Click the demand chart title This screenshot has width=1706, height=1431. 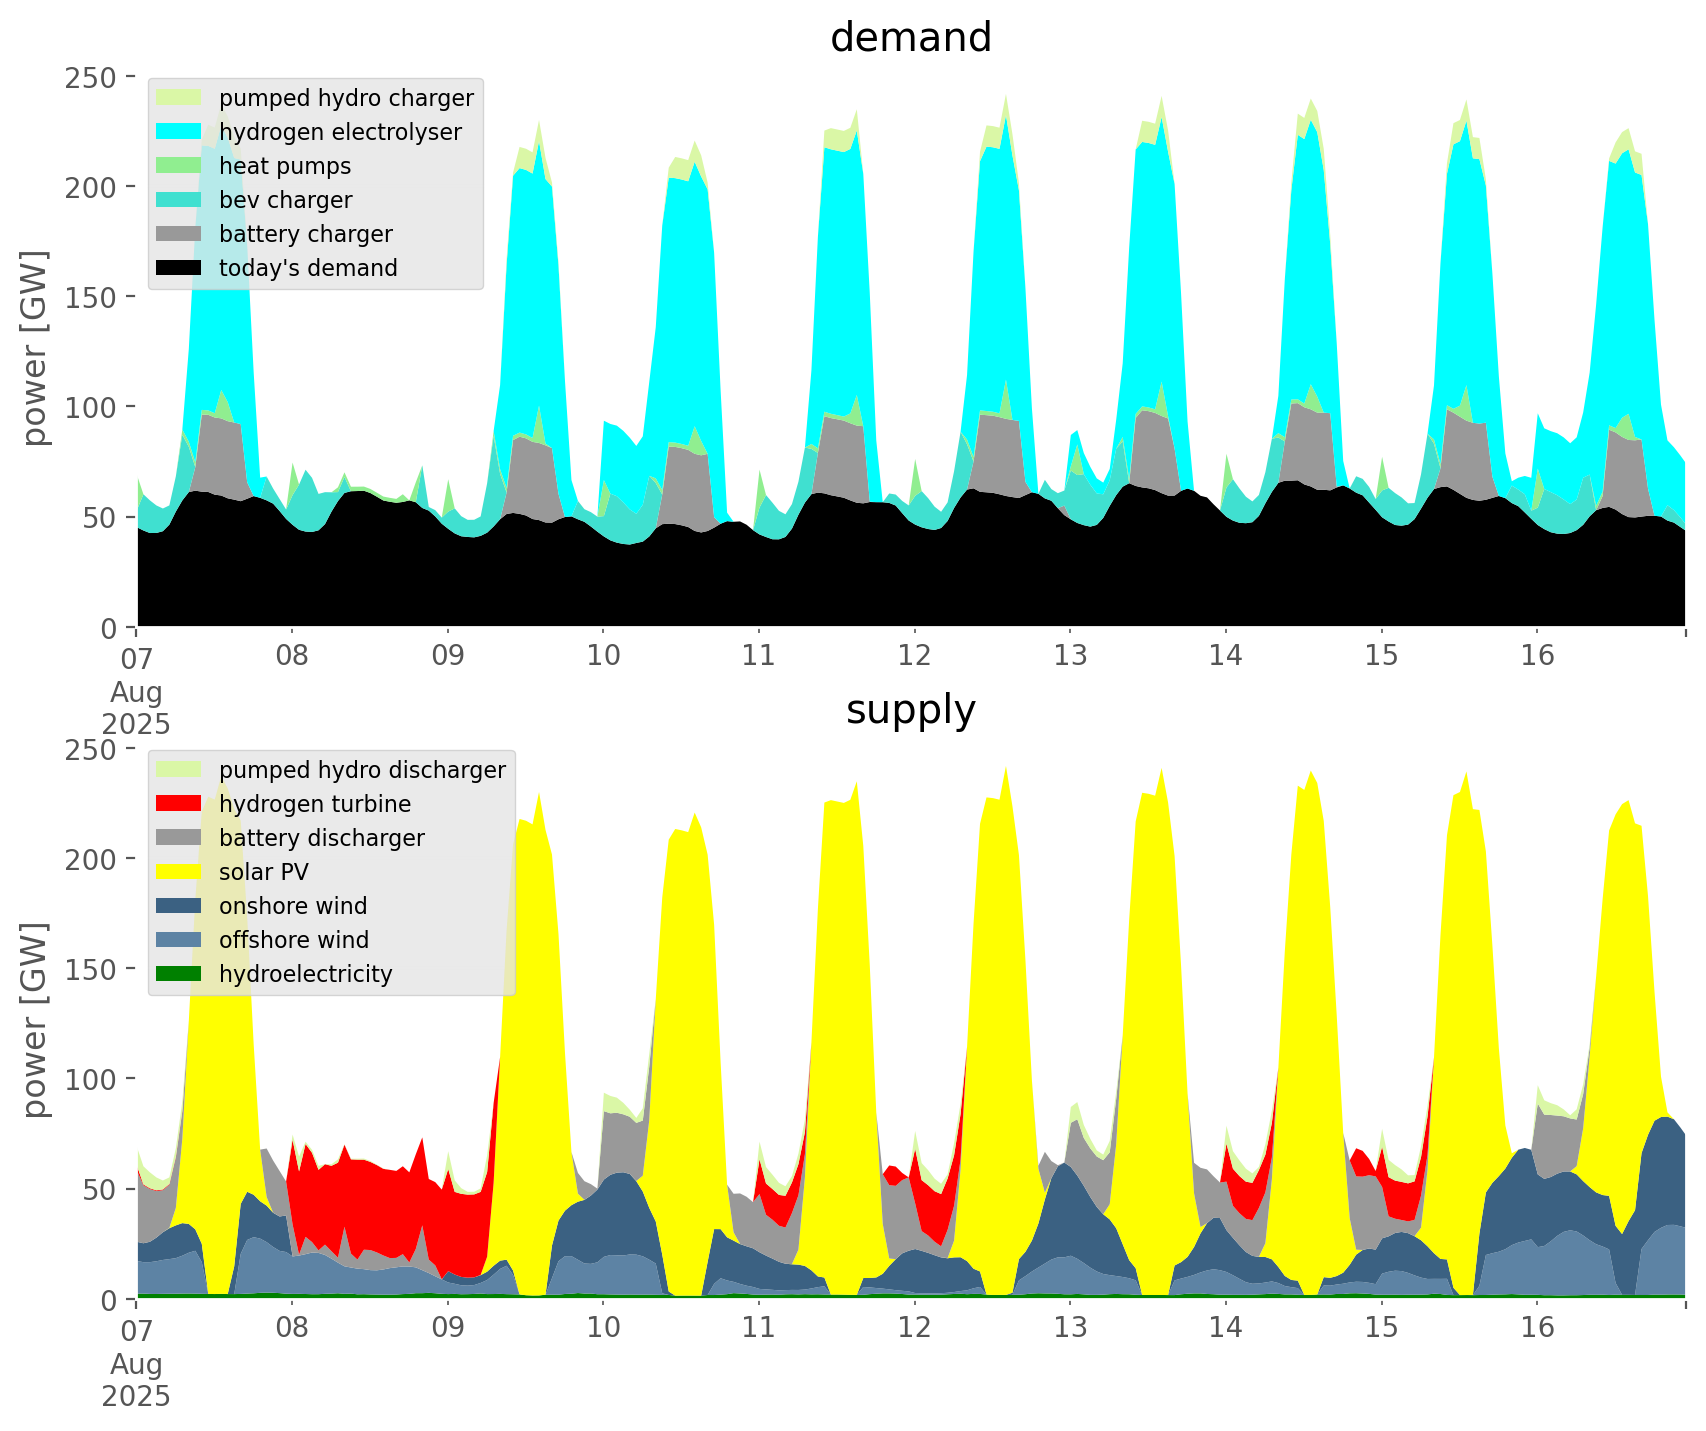click(910, 38)
